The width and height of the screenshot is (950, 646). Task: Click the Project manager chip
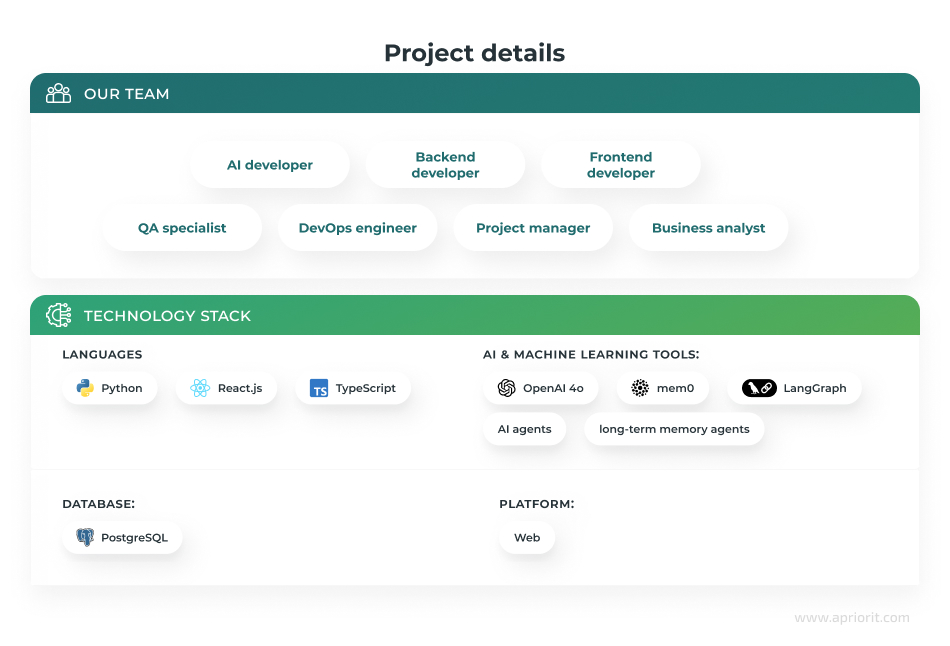pyautogui.click(x=533, y=227)
